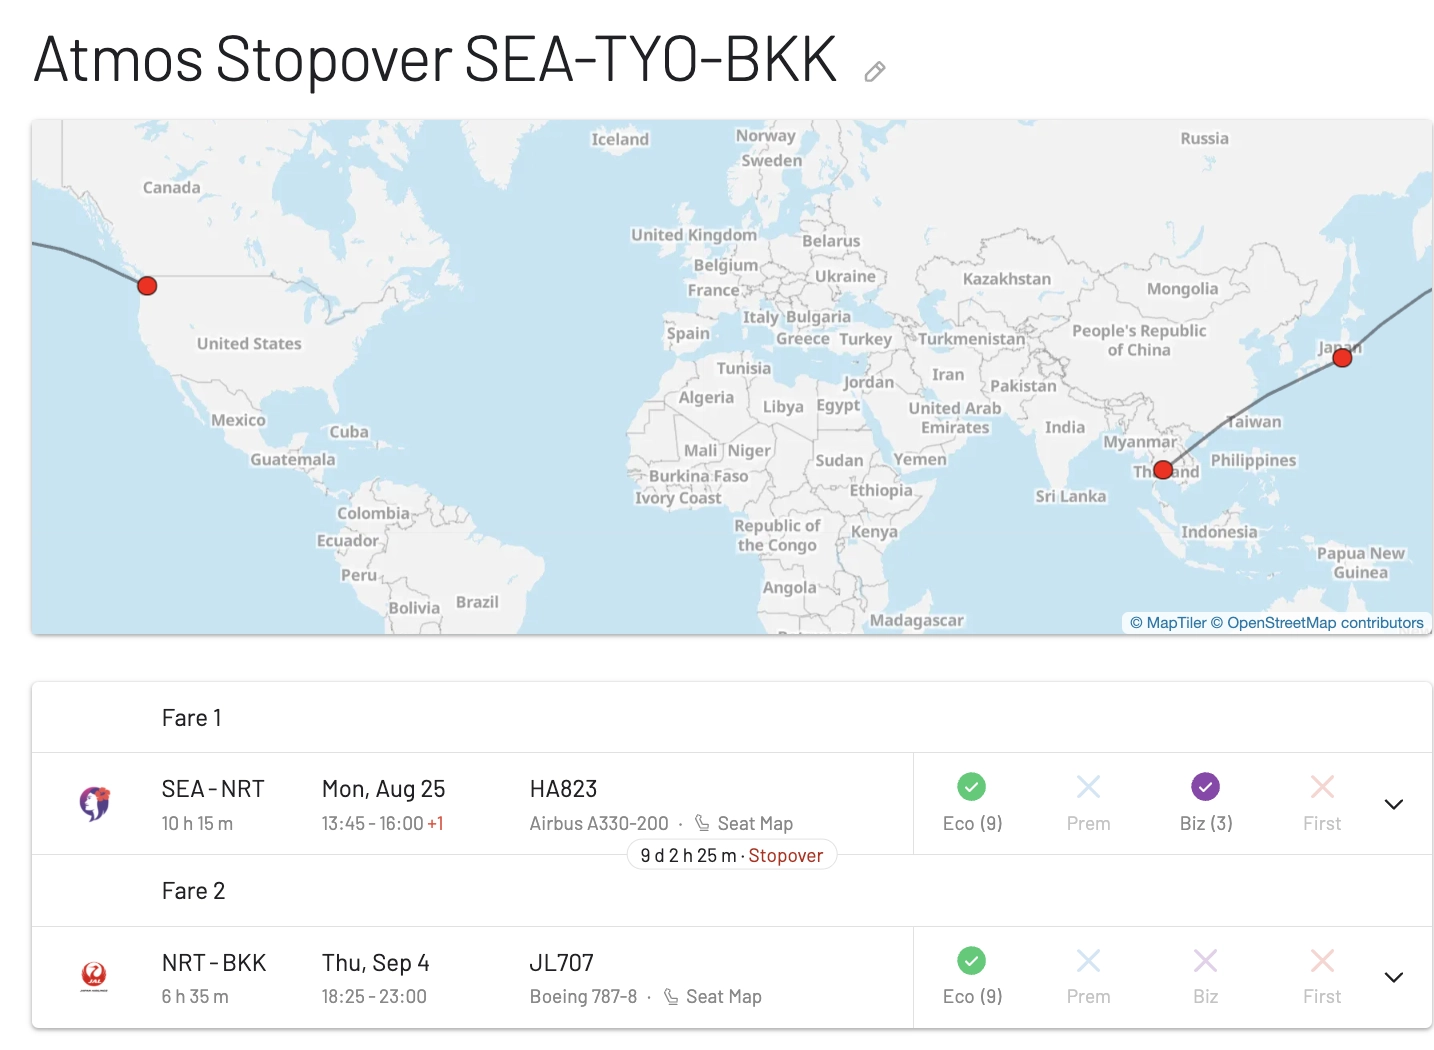
Task: Open Seat Map for Boeing 787-8
Action: 724,996
